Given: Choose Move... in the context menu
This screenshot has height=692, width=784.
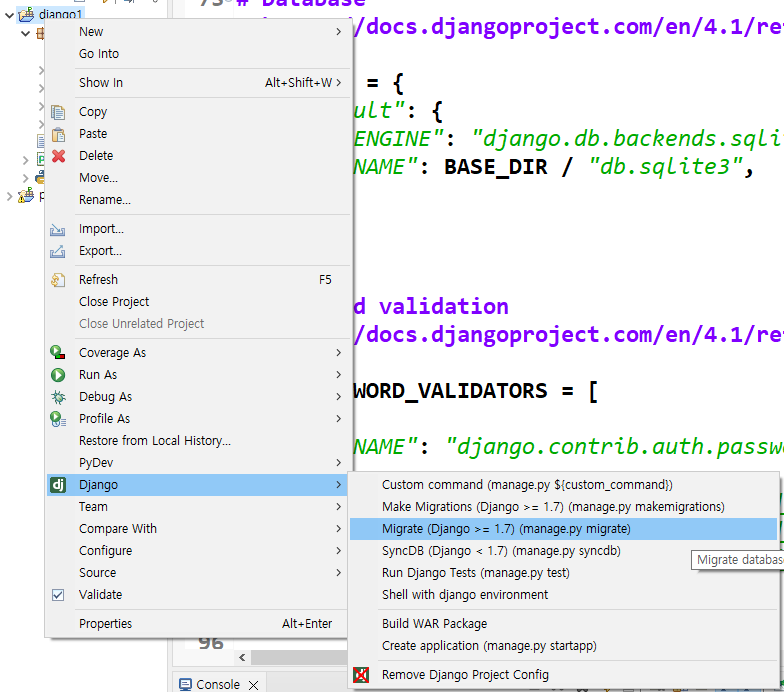Looking at the screenshot, I should point(196,178).
